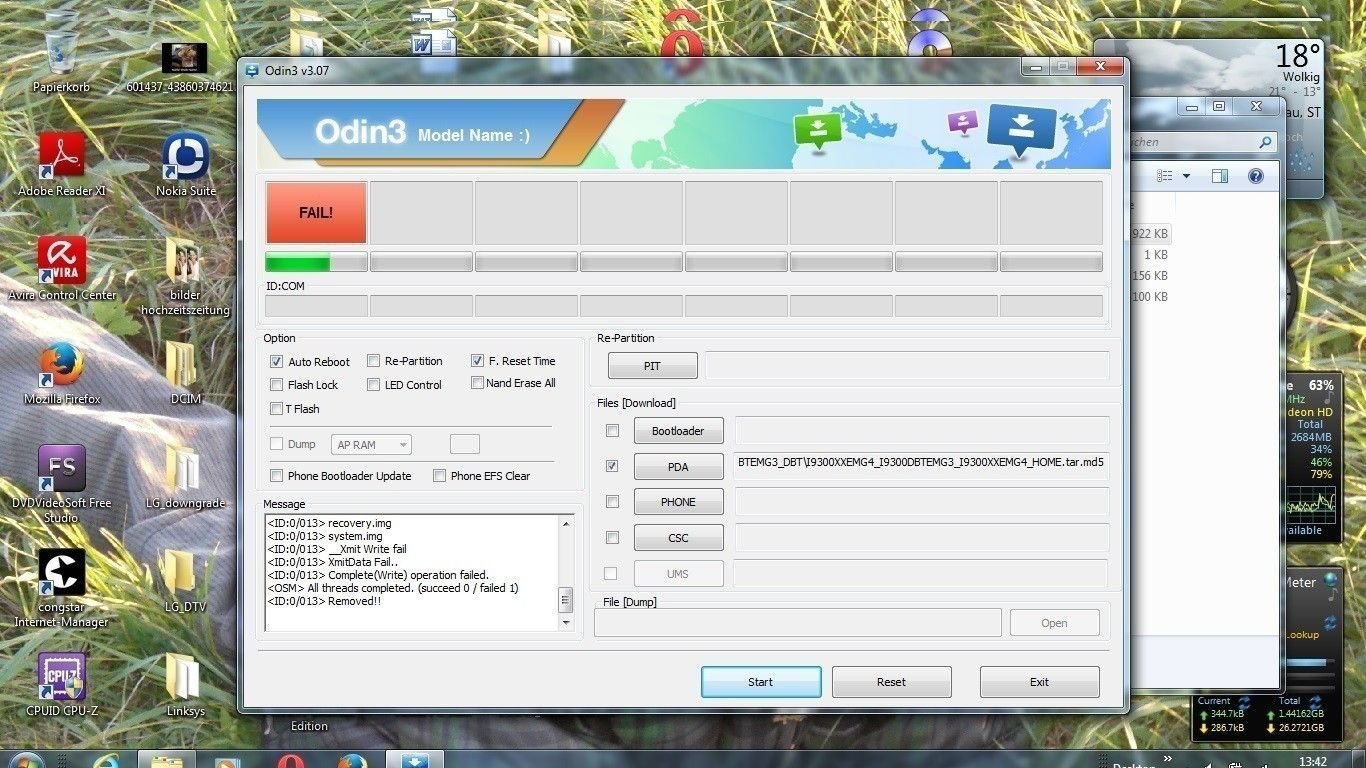
Task: Open Firefox from the taskbar
Action: pos(352,761)
